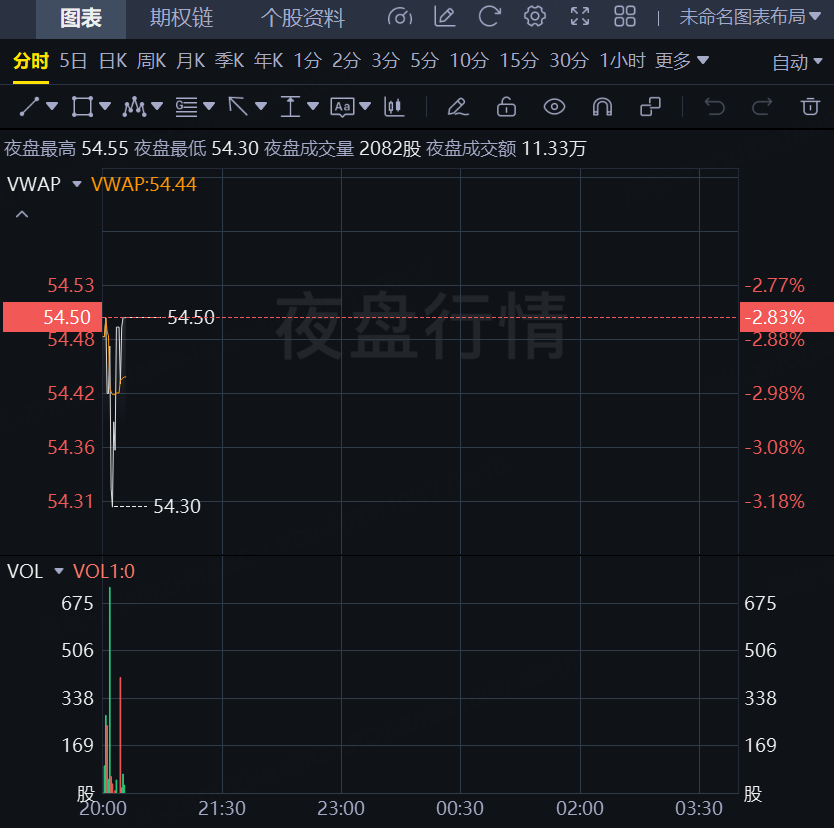Screen dimensions: 834x828
Task: Expand the 更多 timeframe dropdown
Action: pyautogui.click(x=683, y=61)
